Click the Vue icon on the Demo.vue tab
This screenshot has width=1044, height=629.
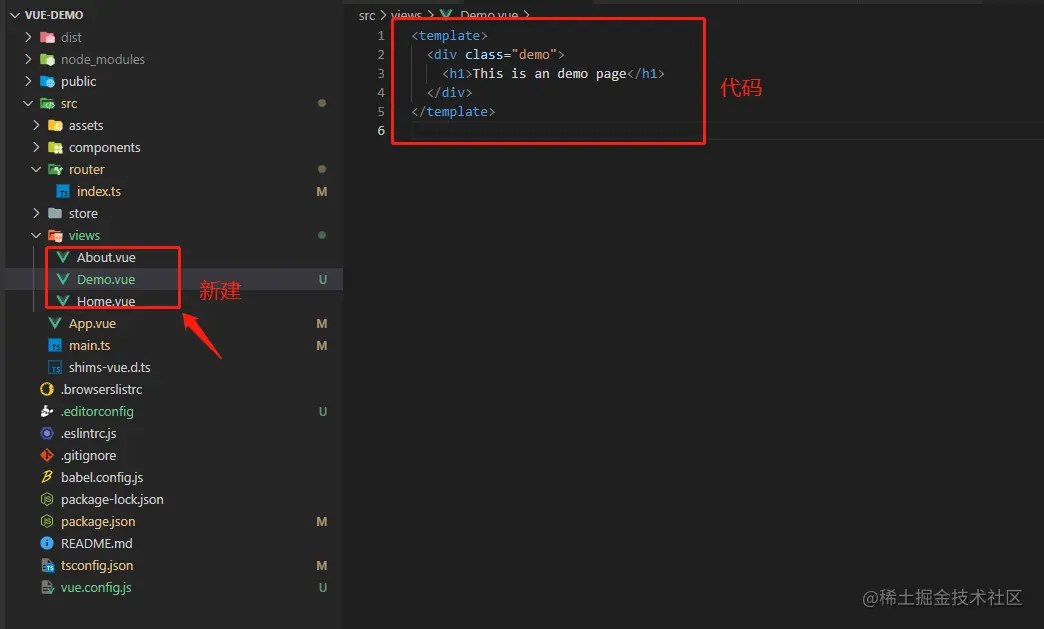[x=444, y=15]
